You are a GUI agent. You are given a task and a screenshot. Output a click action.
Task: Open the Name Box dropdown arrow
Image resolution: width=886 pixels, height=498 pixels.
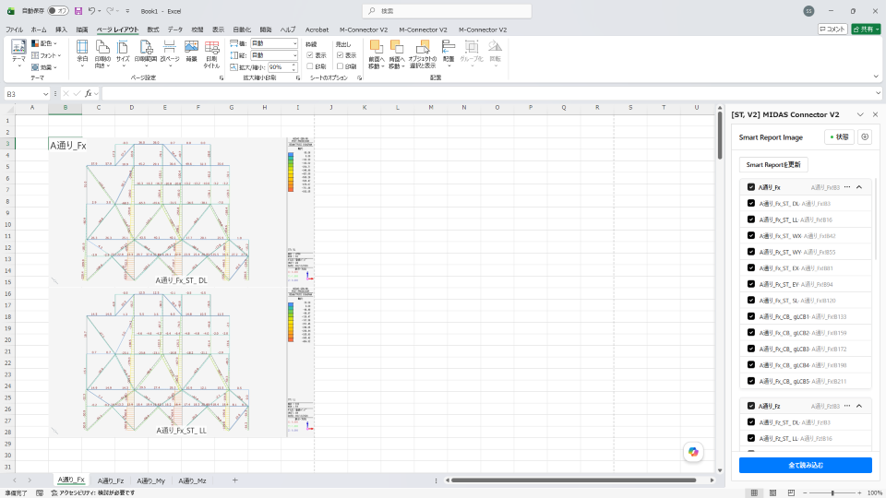[45, 94]
